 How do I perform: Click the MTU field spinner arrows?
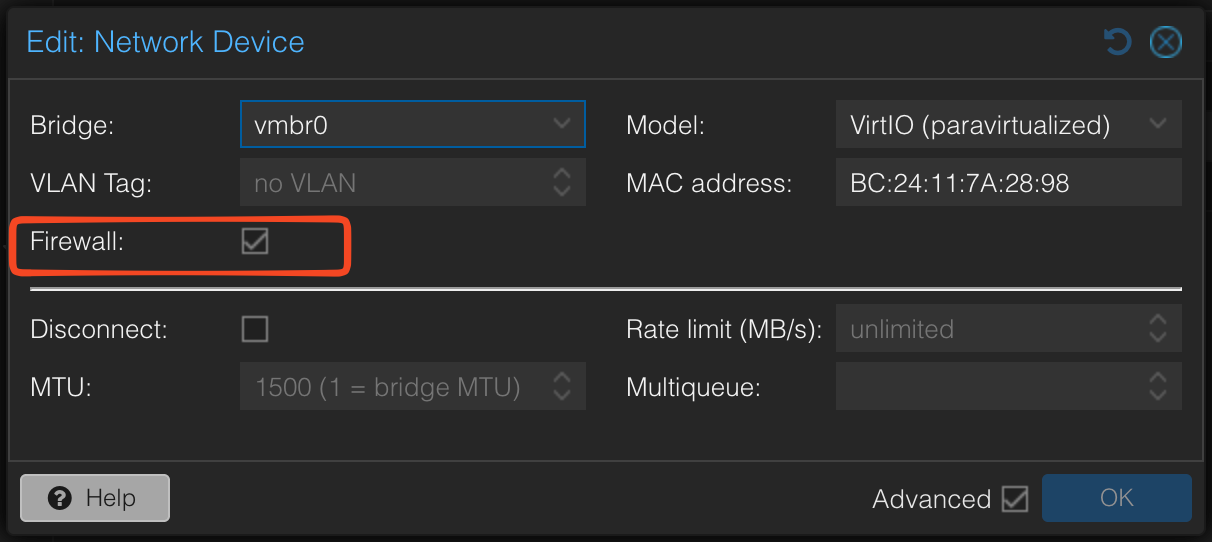click(x=562, y=387)
